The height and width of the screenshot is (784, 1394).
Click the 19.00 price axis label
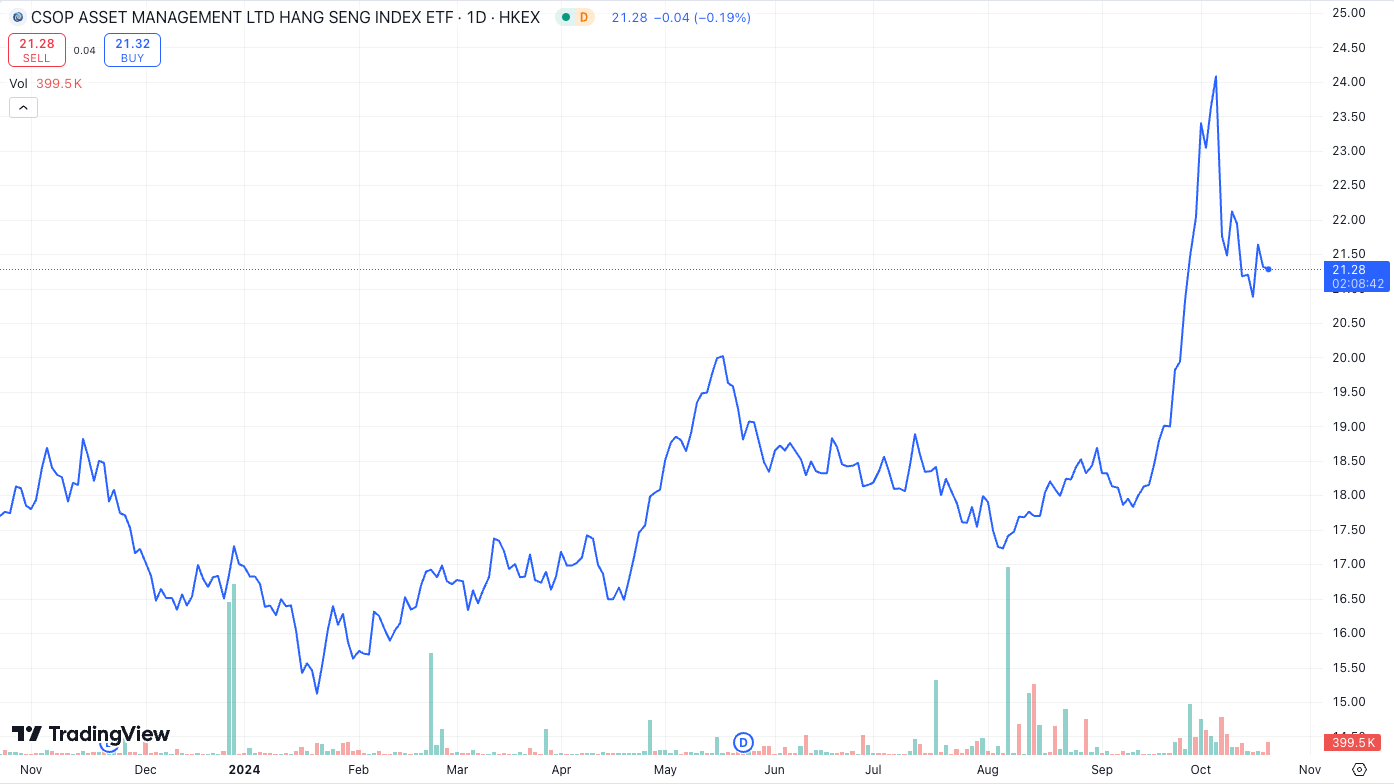click(x=1349, y=427)
